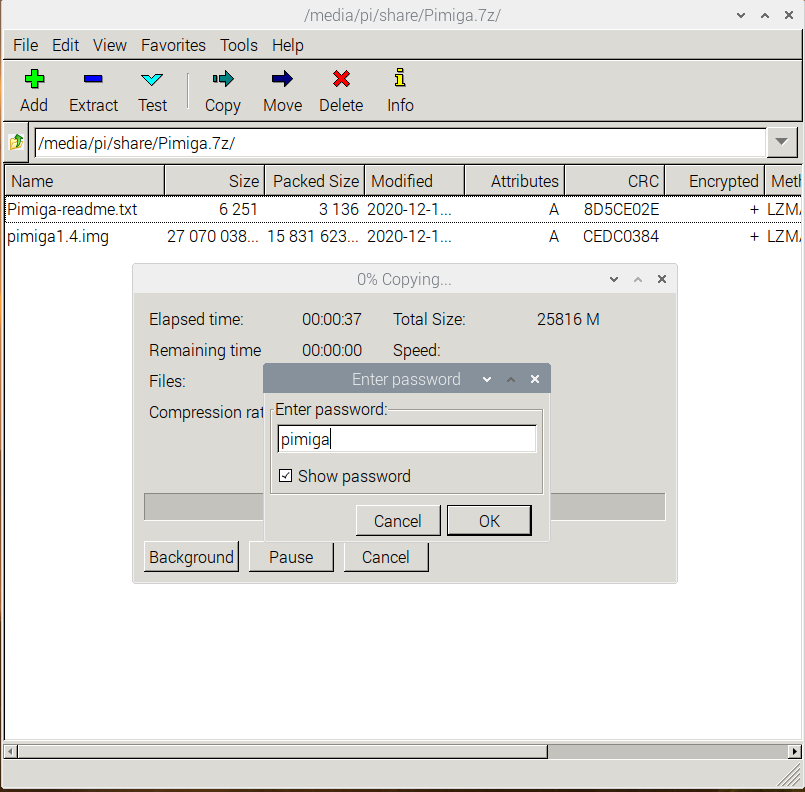Click the scrollbar right arrow
Screen dimensions: 805x792
coord(795,751)
